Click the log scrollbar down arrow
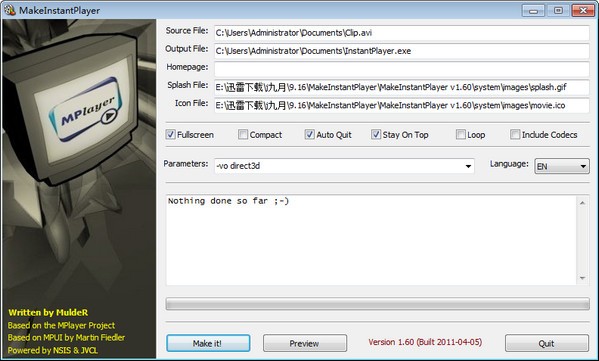599x361 pixels. point(582,278)
